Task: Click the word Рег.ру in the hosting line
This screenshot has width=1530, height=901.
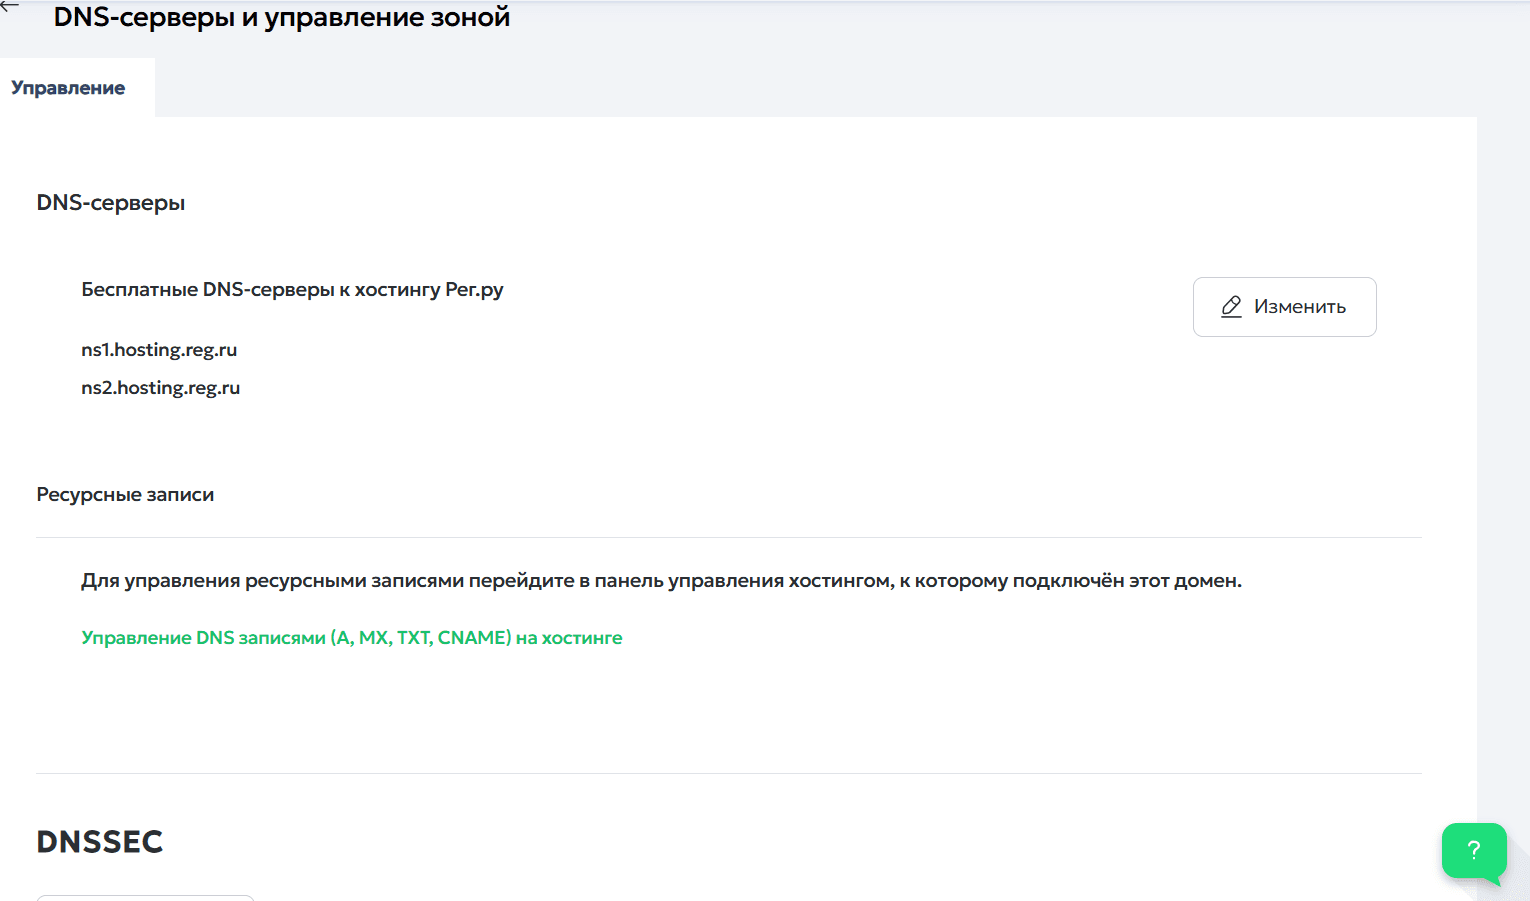Action: tap(474, 290)
